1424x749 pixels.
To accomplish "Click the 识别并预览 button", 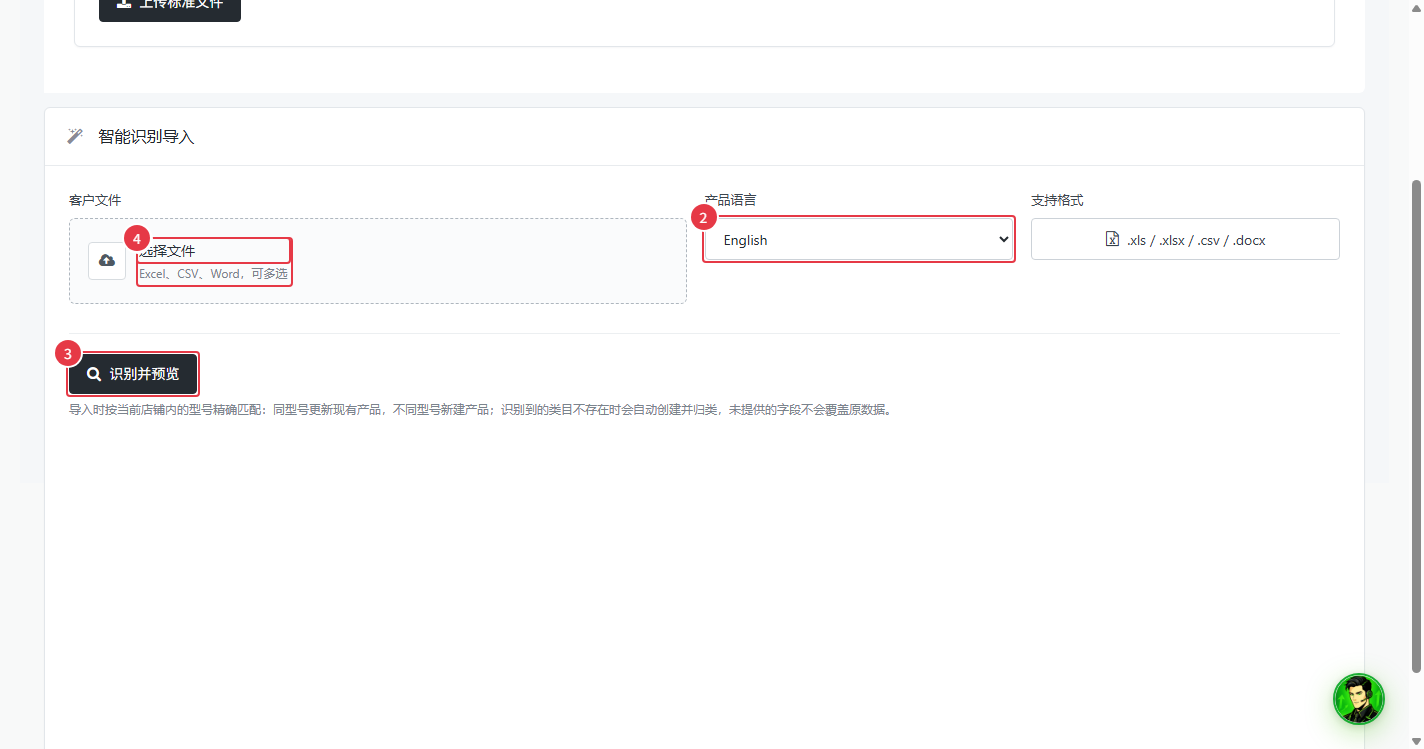I will tap(133, 374).
